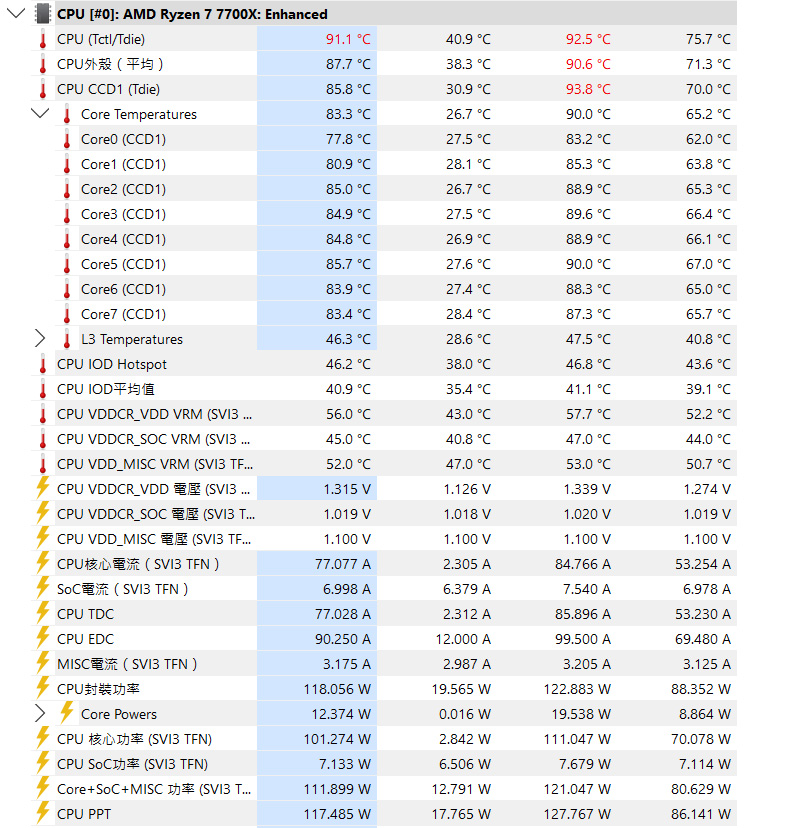Click the 46.2 °C IOD Hotspot current value
Image resolution: width=800 pixels, height=828 pixels.
click(348, 364)
